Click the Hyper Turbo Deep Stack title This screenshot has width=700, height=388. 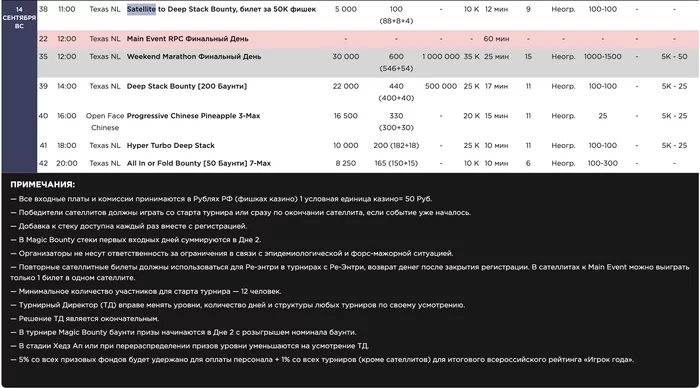171,146
